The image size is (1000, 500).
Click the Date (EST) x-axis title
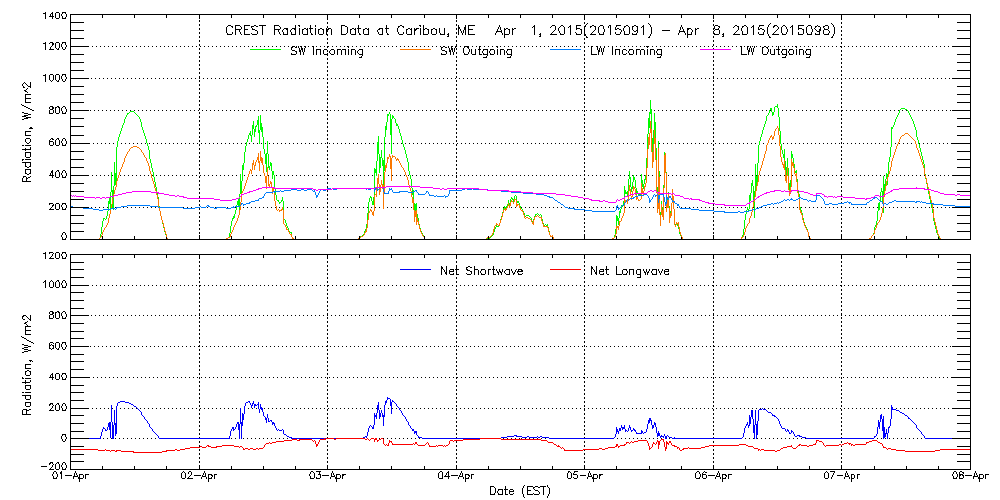[x=521, y=491]
